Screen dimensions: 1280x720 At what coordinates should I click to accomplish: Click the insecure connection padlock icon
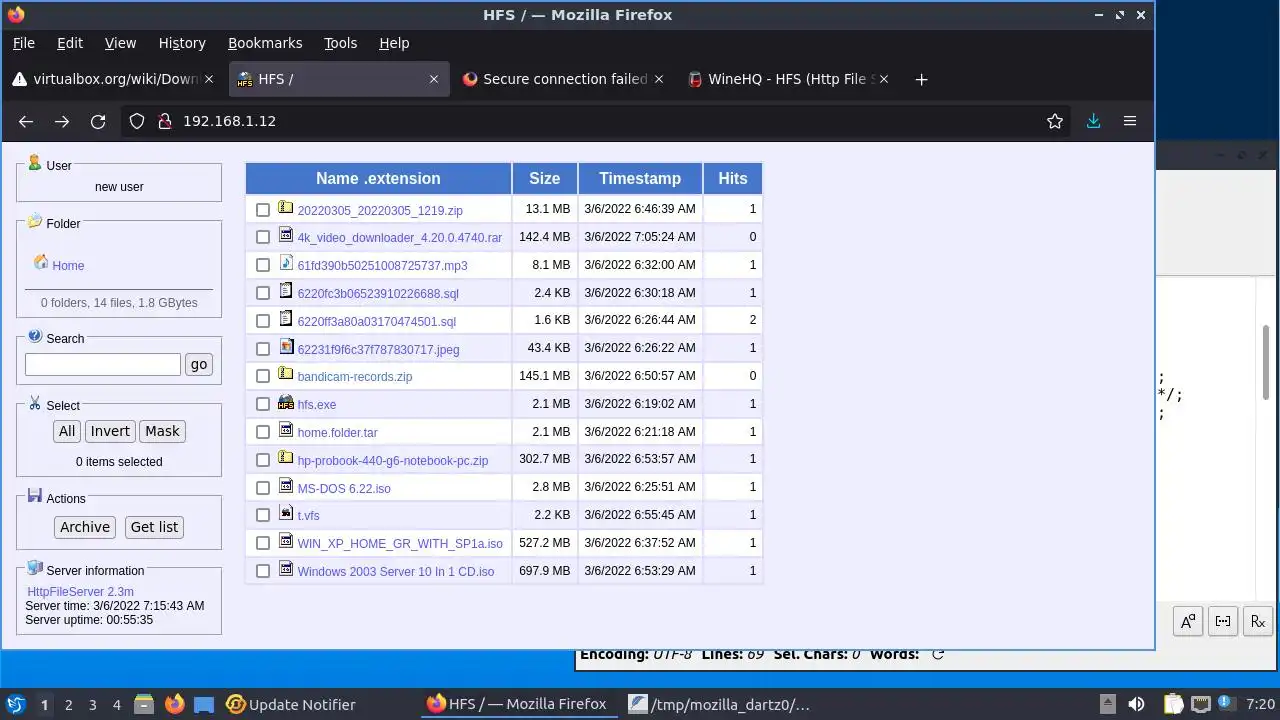[x=165, y=121]
